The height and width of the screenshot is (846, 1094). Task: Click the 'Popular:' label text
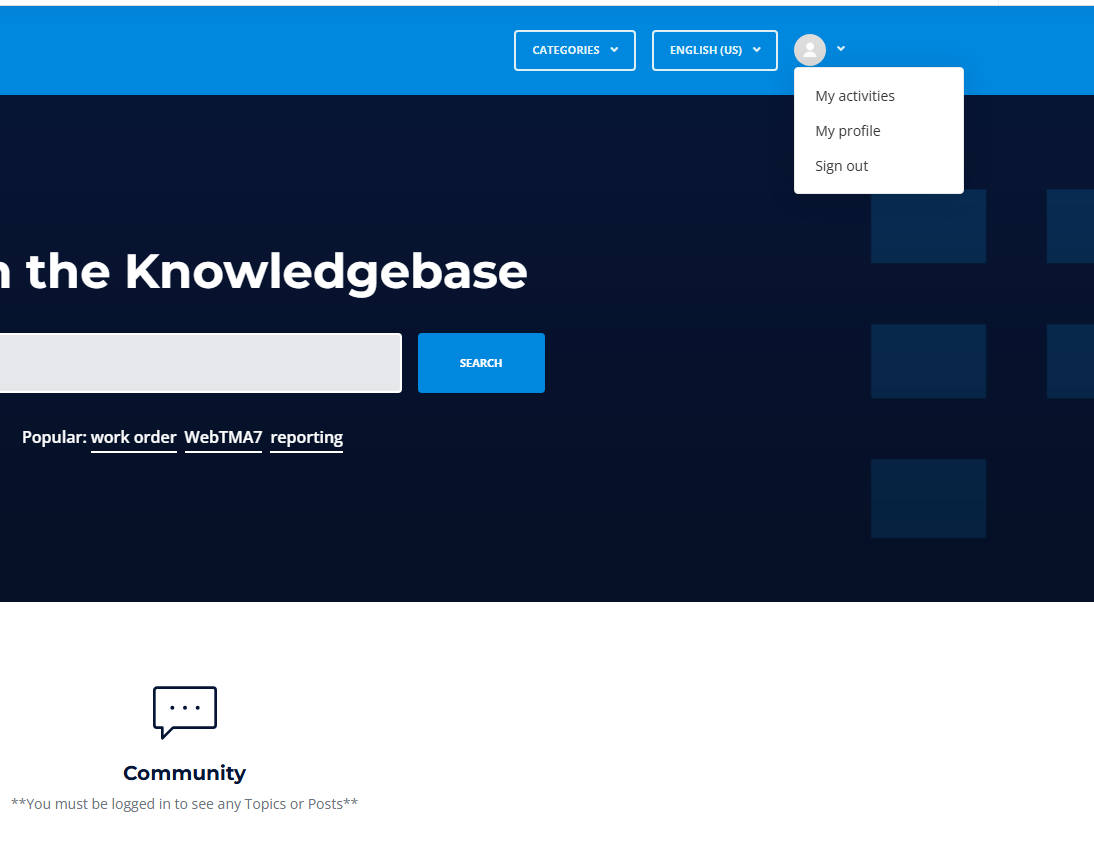tap(54, 437)
